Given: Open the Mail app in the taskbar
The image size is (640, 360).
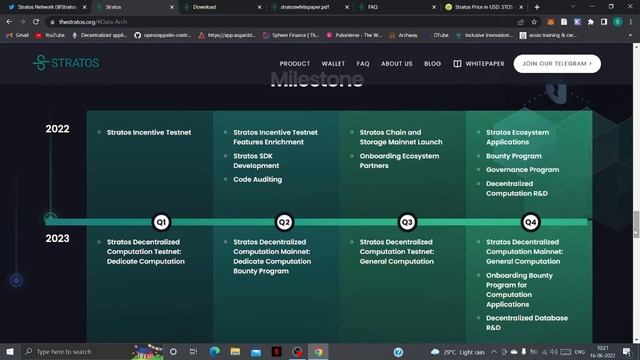Looking at the screenshot, I should [x=256, y=351].
